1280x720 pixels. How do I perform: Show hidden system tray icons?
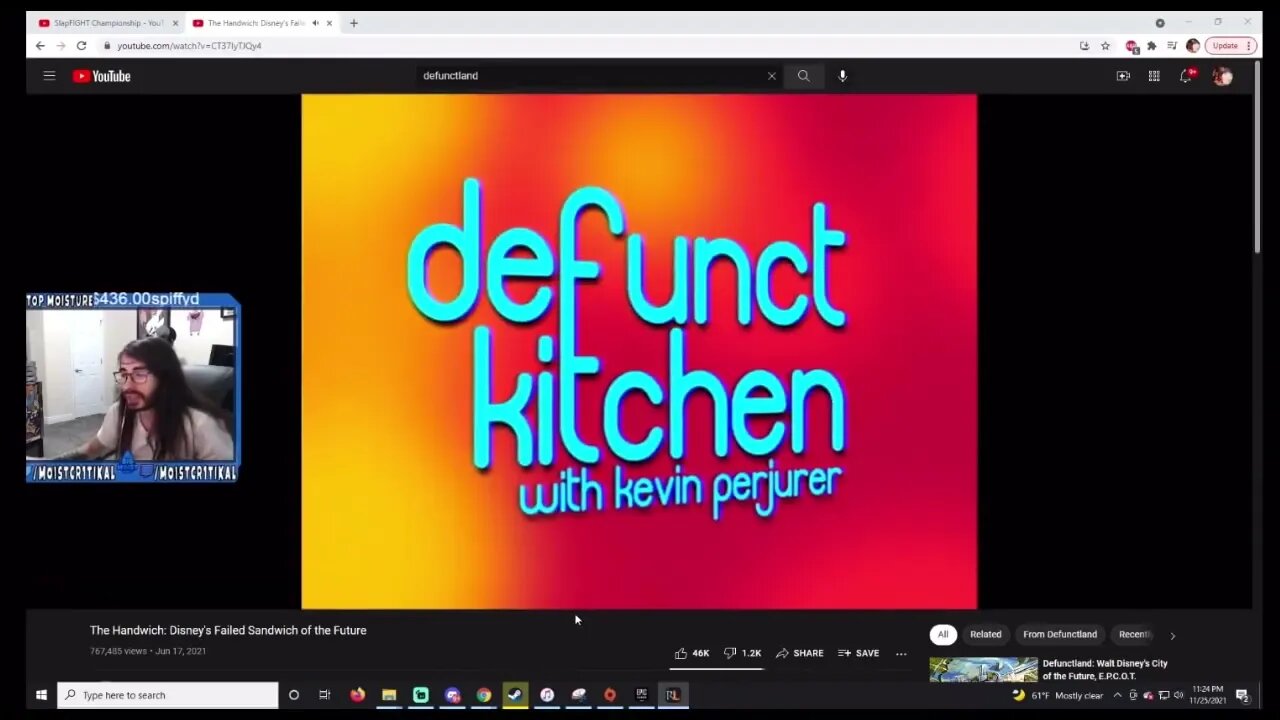pos(1117,695)
